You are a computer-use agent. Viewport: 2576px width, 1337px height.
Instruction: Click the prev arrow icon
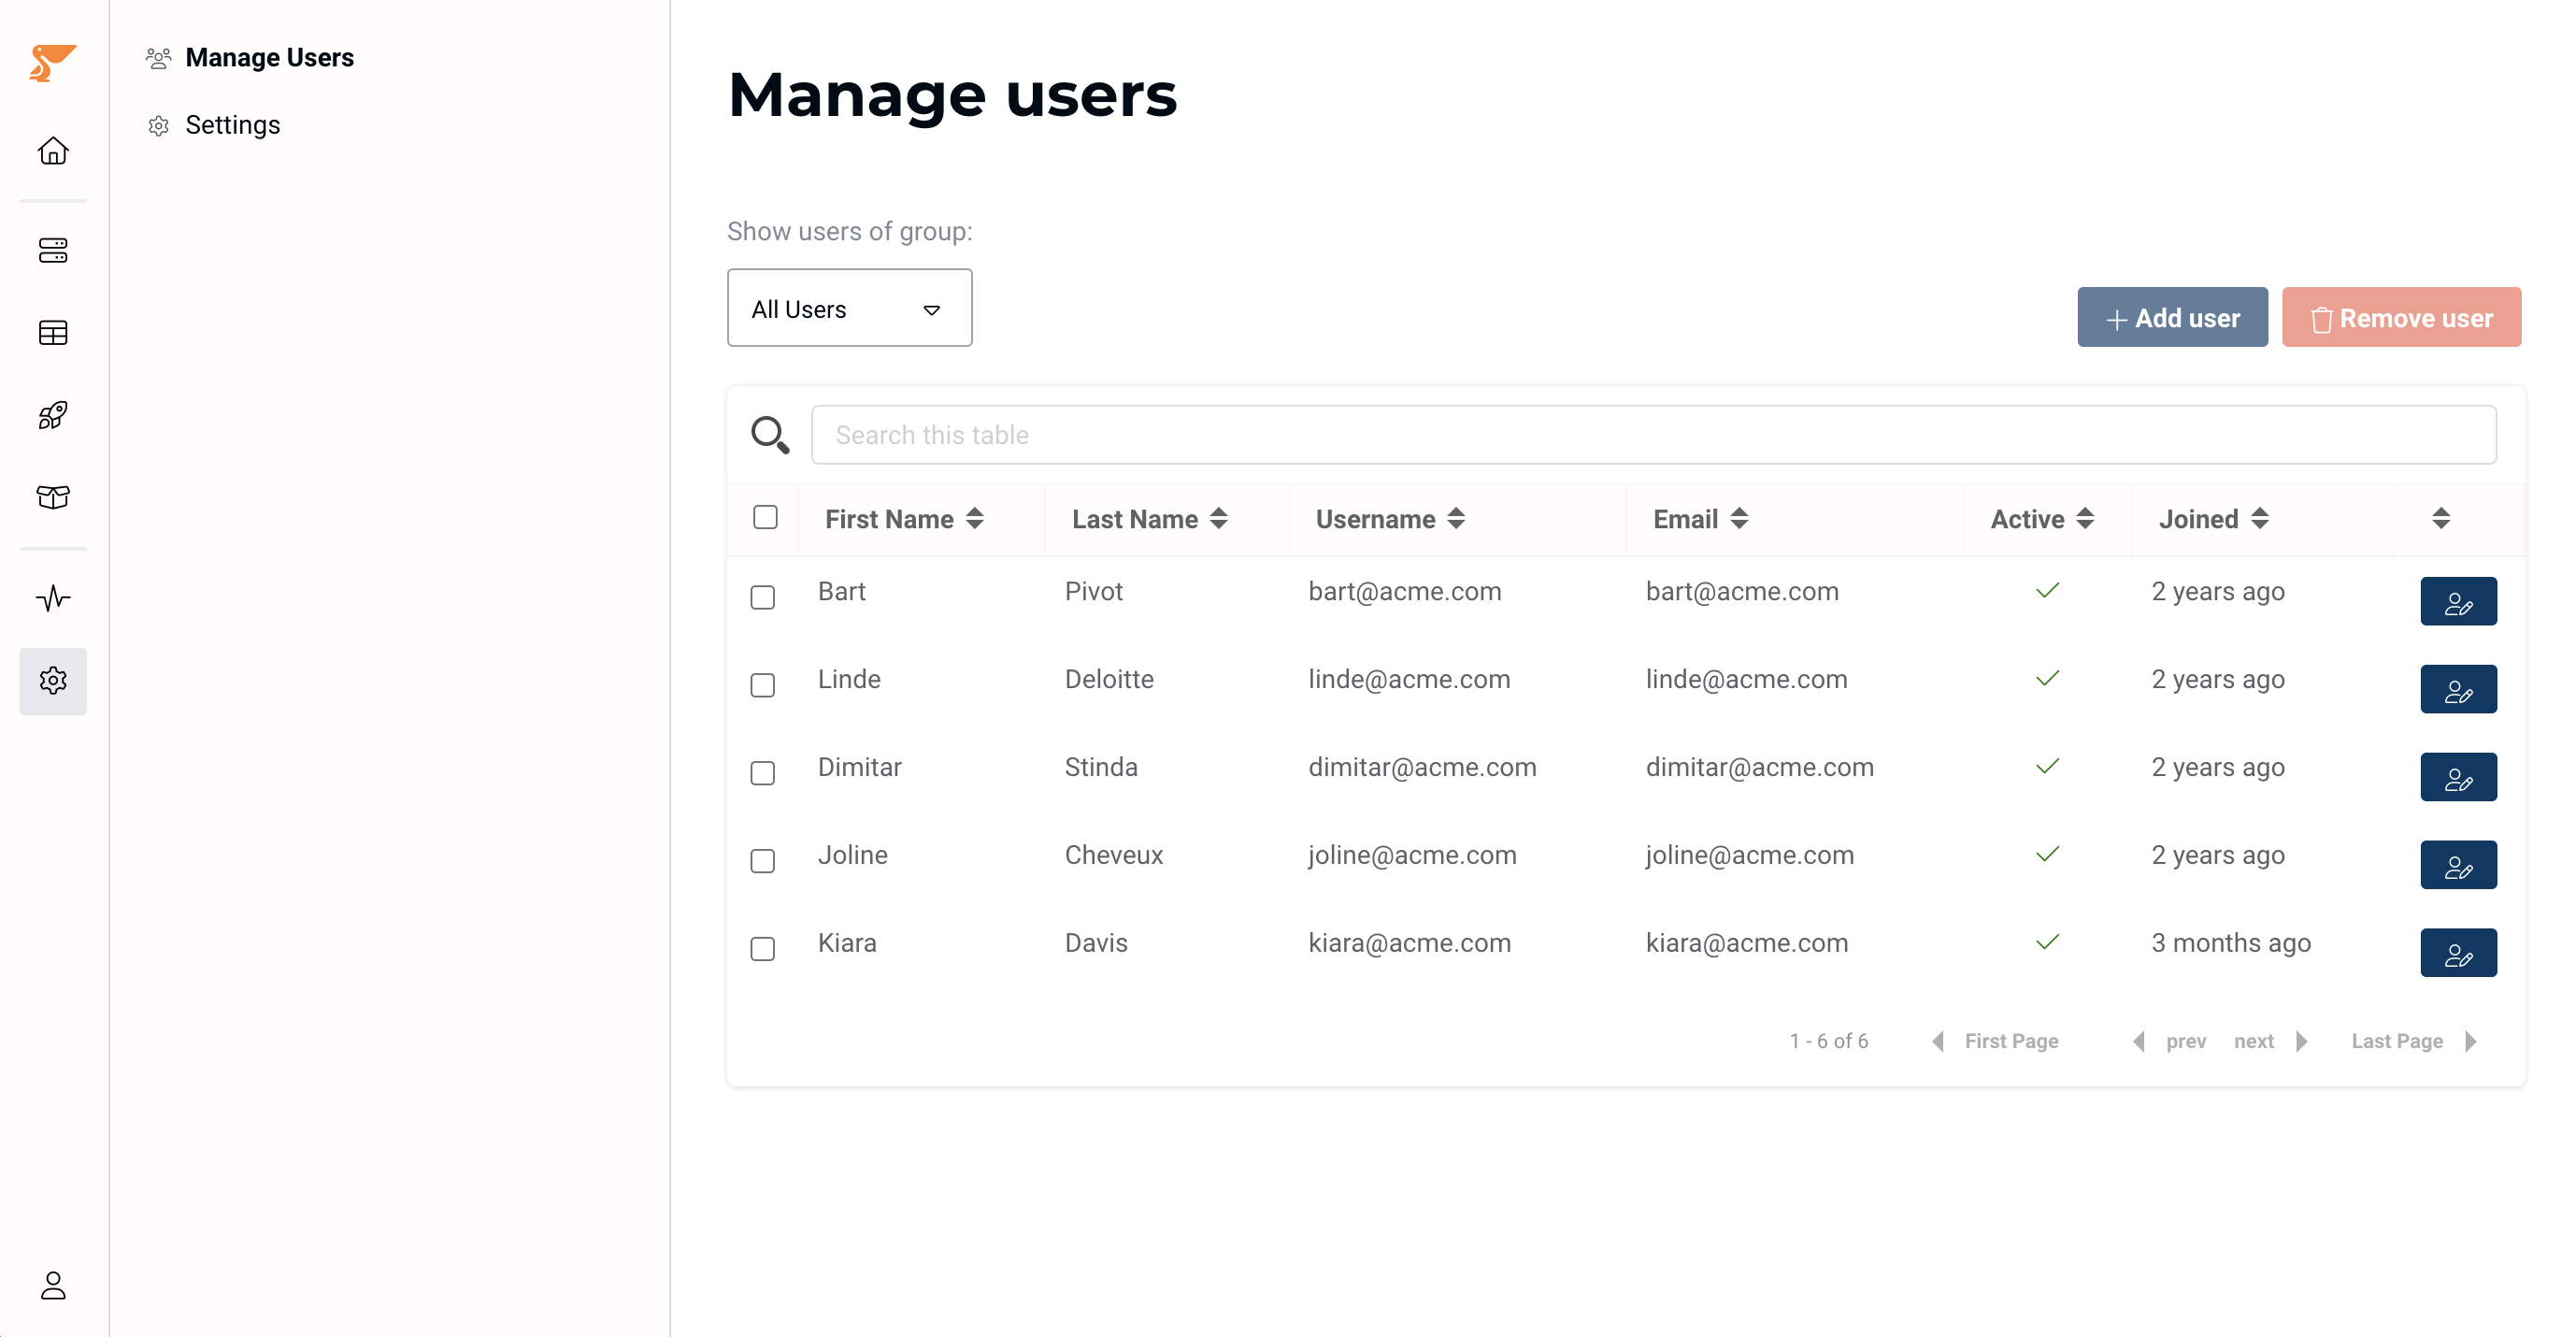[x=2138, y=1041]
